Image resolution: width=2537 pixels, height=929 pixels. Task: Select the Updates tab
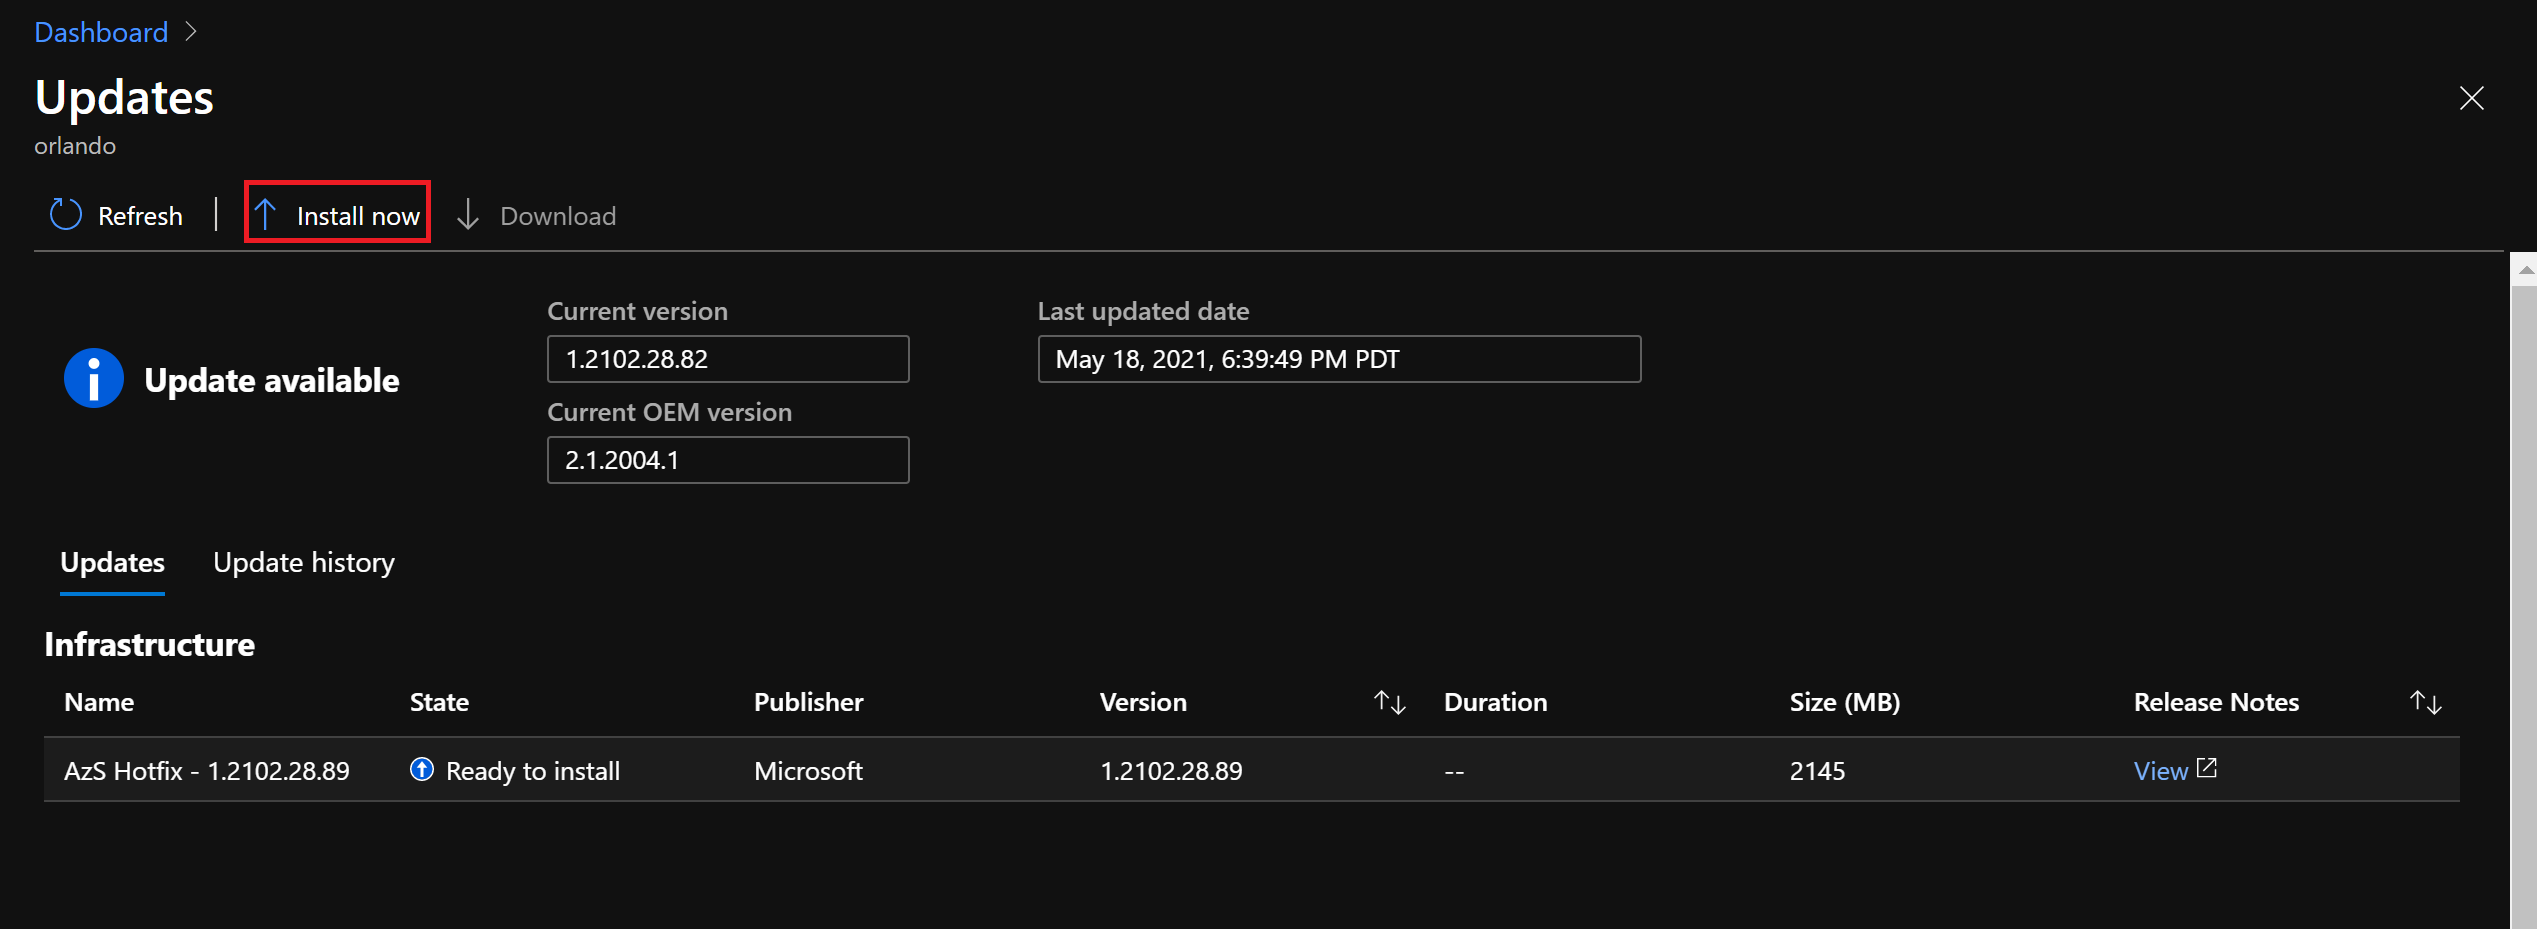pos(112,562)
